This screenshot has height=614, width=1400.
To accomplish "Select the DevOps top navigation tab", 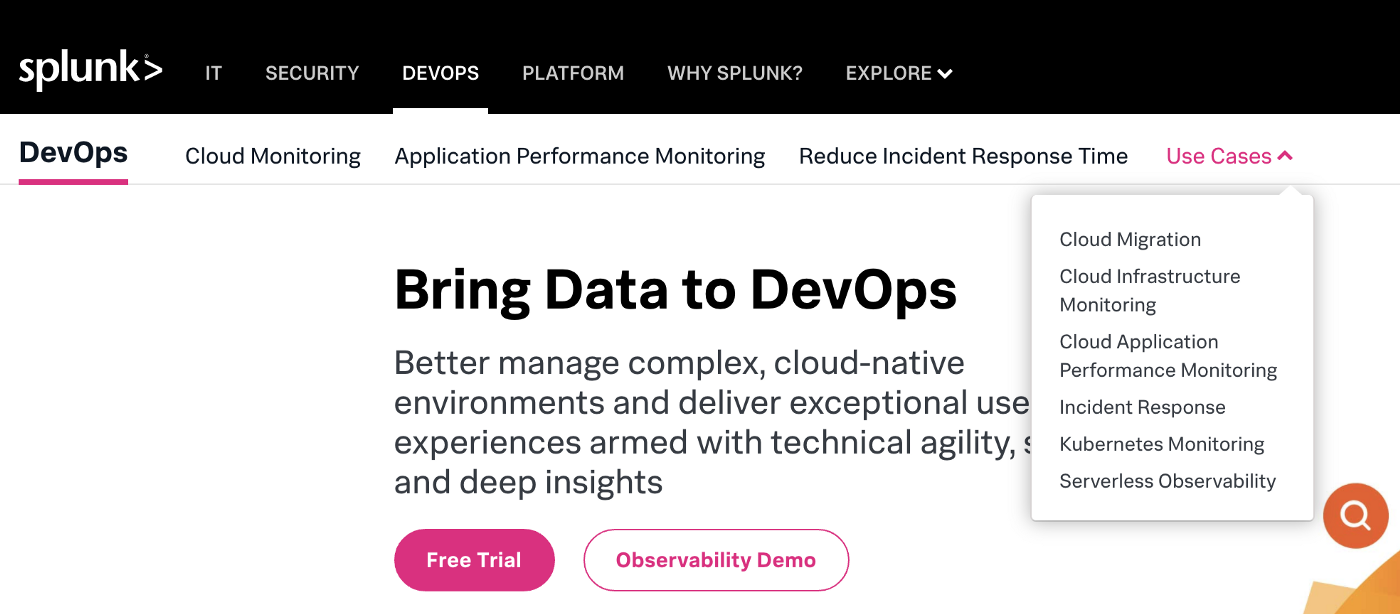I will point(440,73).
